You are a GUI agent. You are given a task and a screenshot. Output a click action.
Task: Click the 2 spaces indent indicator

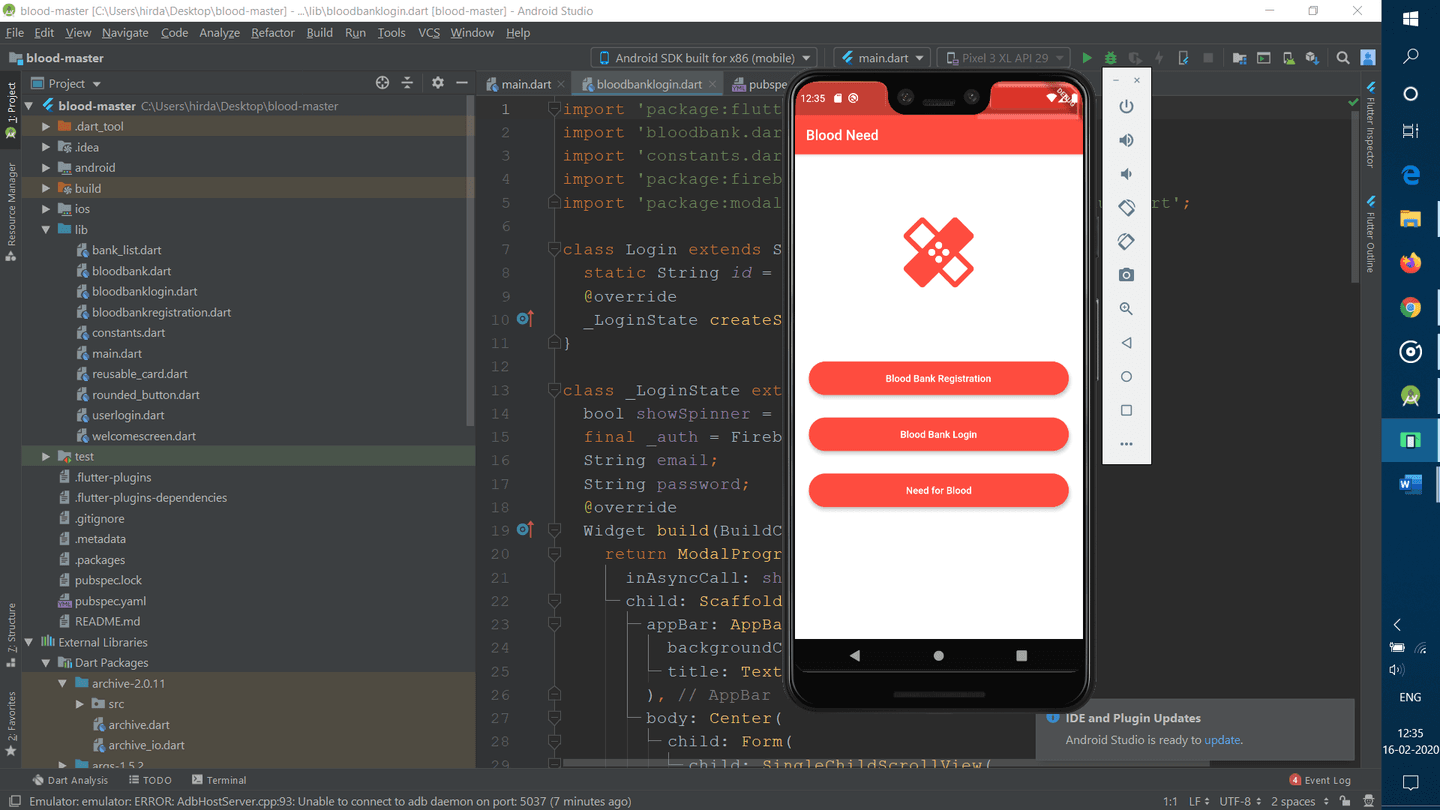coord(1298,801)
